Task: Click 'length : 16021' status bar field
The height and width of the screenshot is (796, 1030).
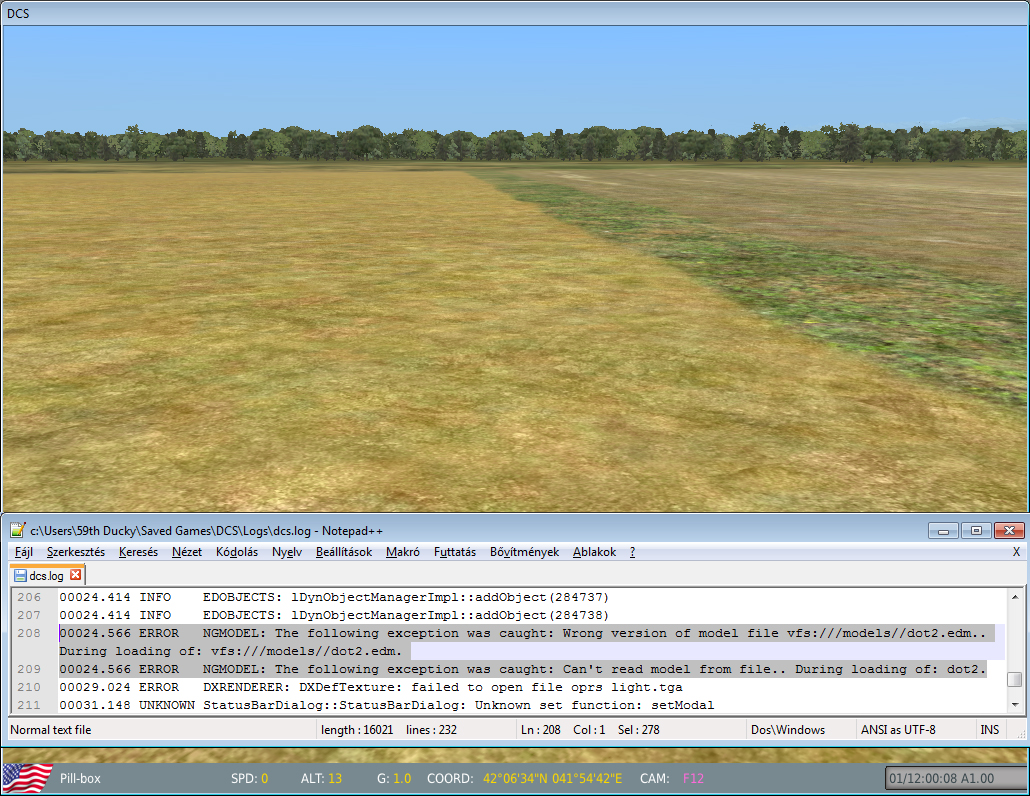Action: pos(357,730)
